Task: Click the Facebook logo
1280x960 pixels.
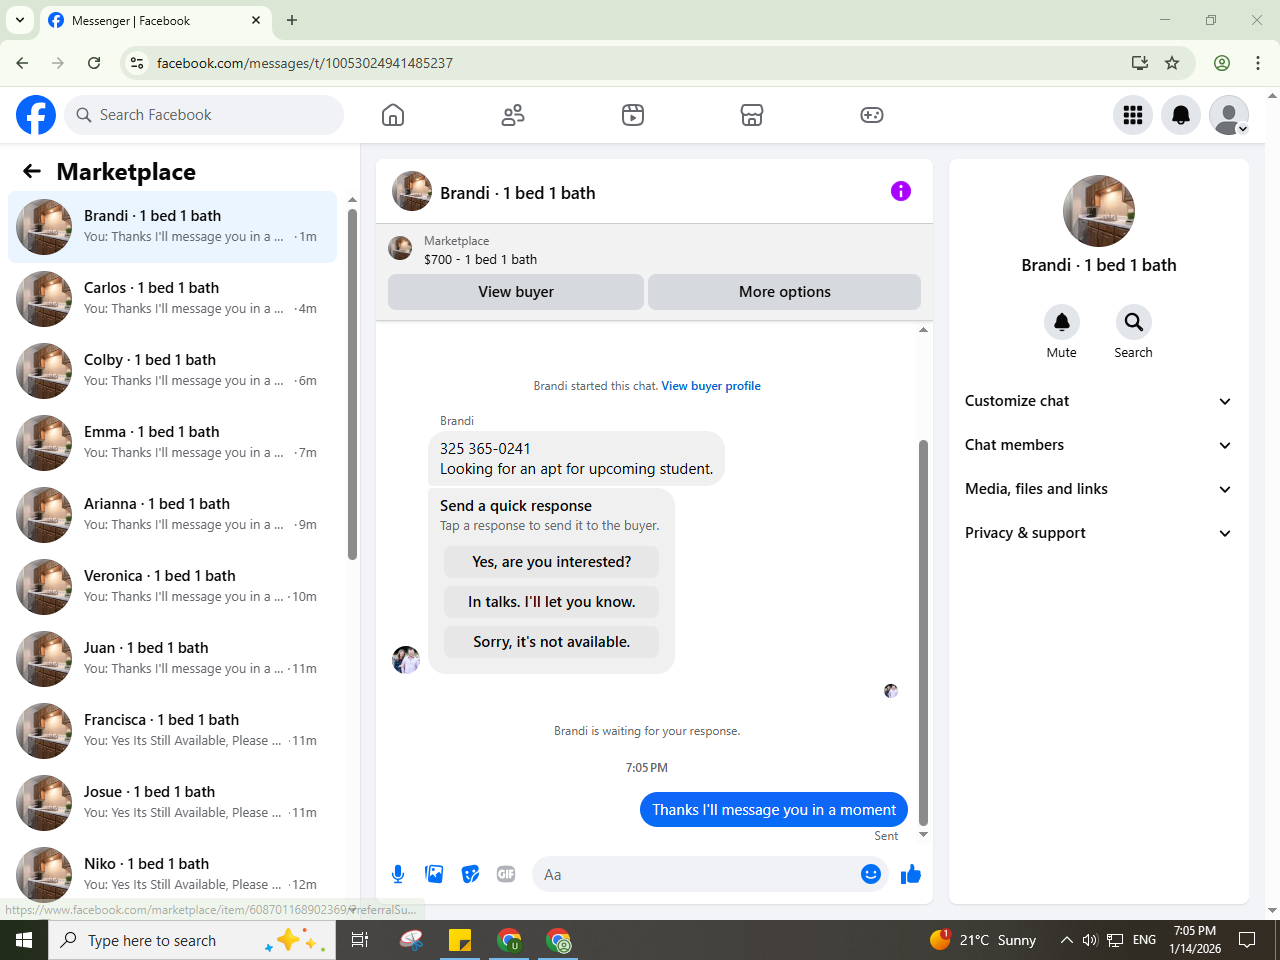Action: 36,115
